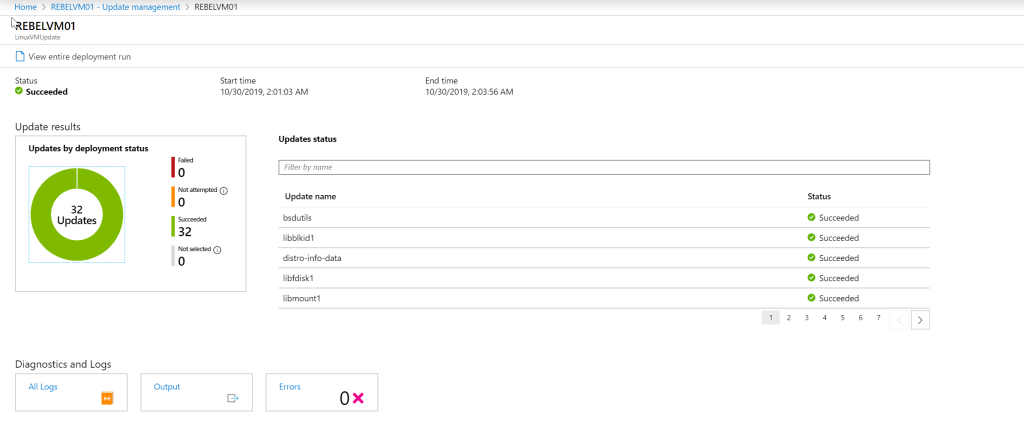This screenshot has height=447, width=1024.
Task: Click the Not selected info icon
Action: tap(217, 250)
